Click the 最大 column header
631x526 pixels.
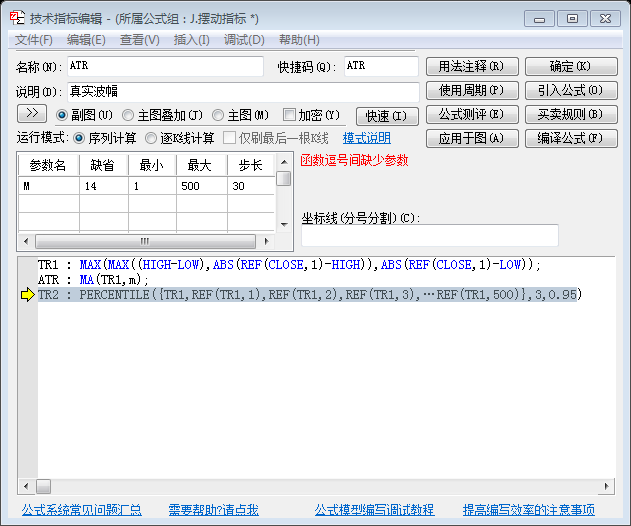202,165
